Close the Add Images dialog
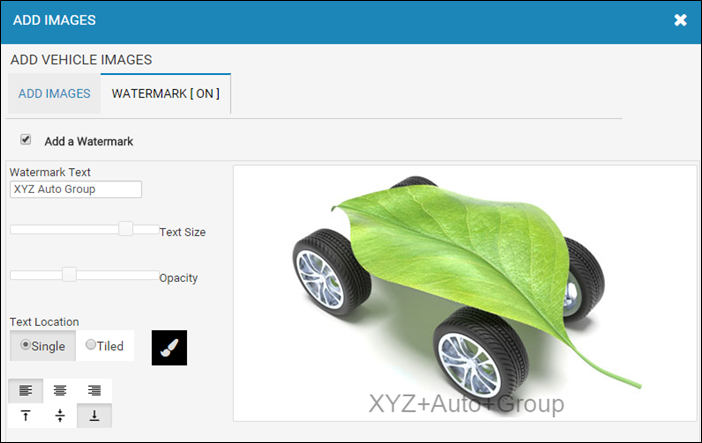702x443 pixels. click(681, 20)
